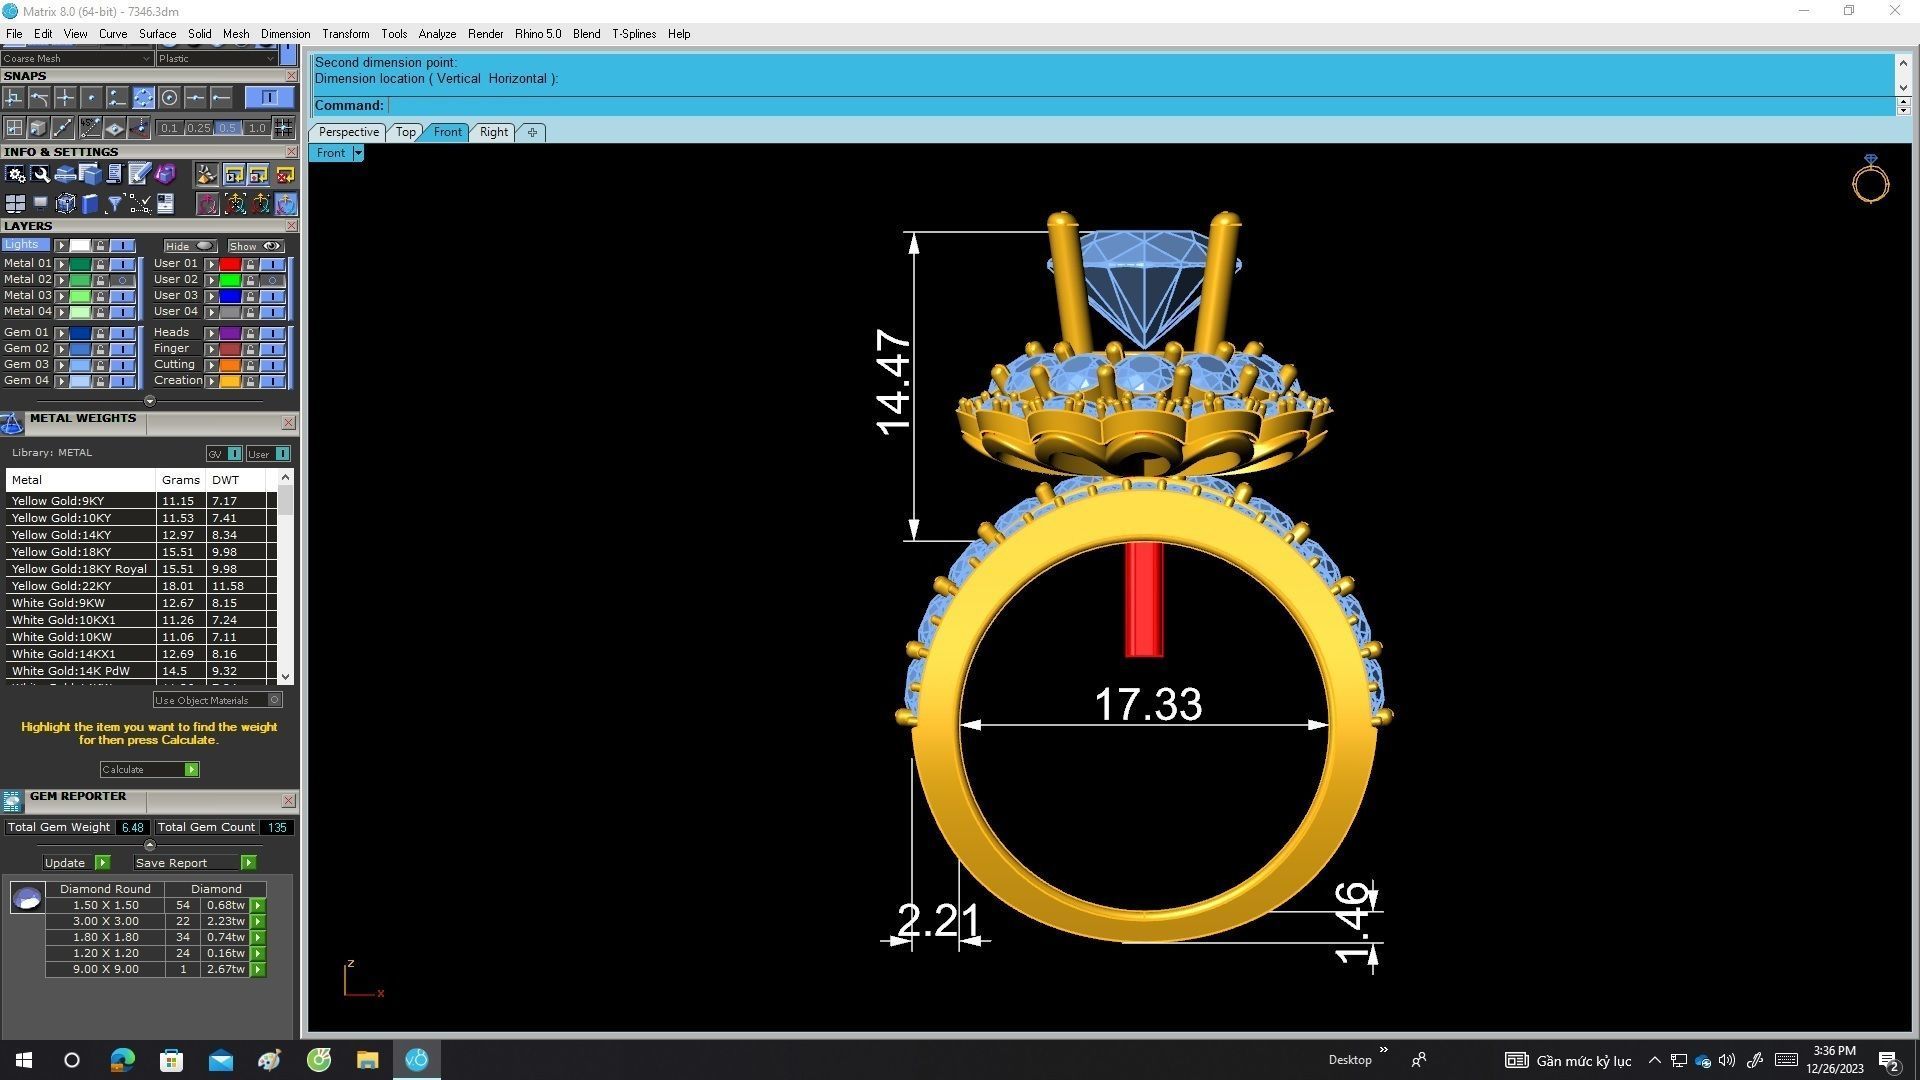This screenshot has height=1080, width=1920.
Task: Click the funnel filter icon
Action: point(115,204)
